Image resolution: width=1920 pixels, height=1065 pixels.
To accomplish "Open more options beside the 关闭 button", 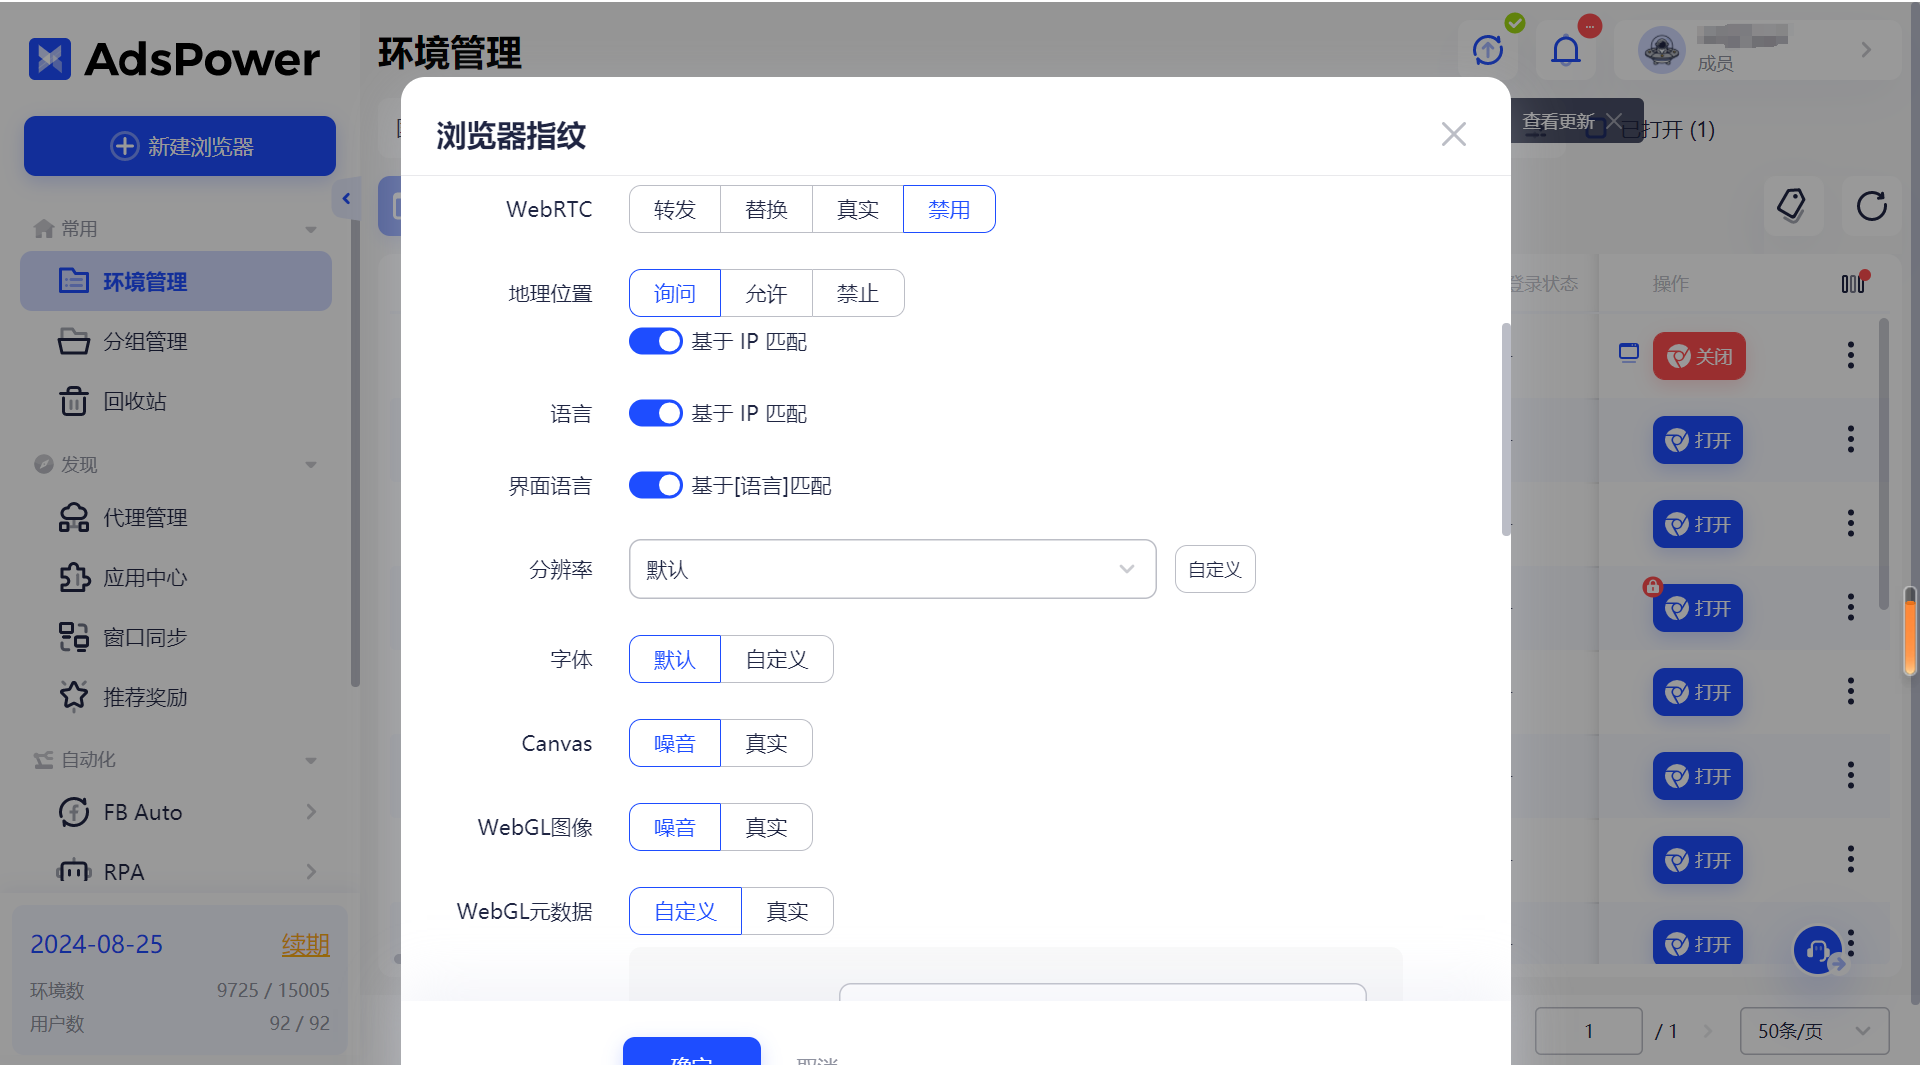I will [1851, 355].
